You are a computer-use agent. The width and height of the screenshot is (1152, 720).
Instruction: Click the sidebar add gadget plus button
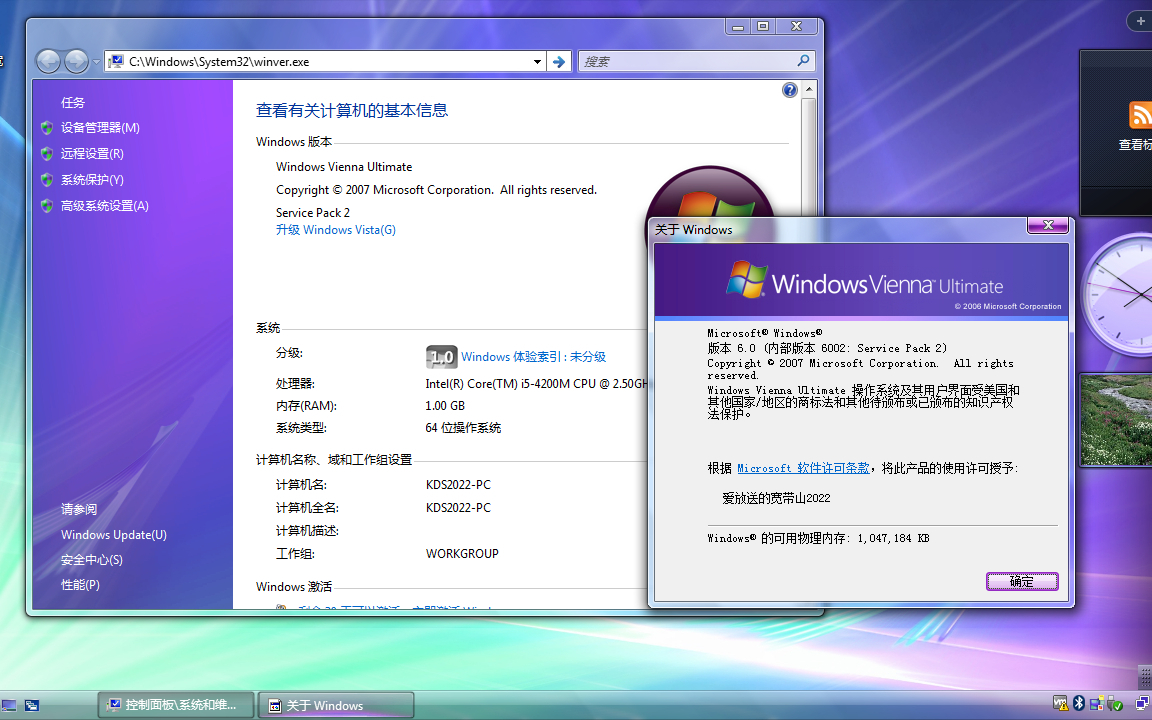point(1140,21)
